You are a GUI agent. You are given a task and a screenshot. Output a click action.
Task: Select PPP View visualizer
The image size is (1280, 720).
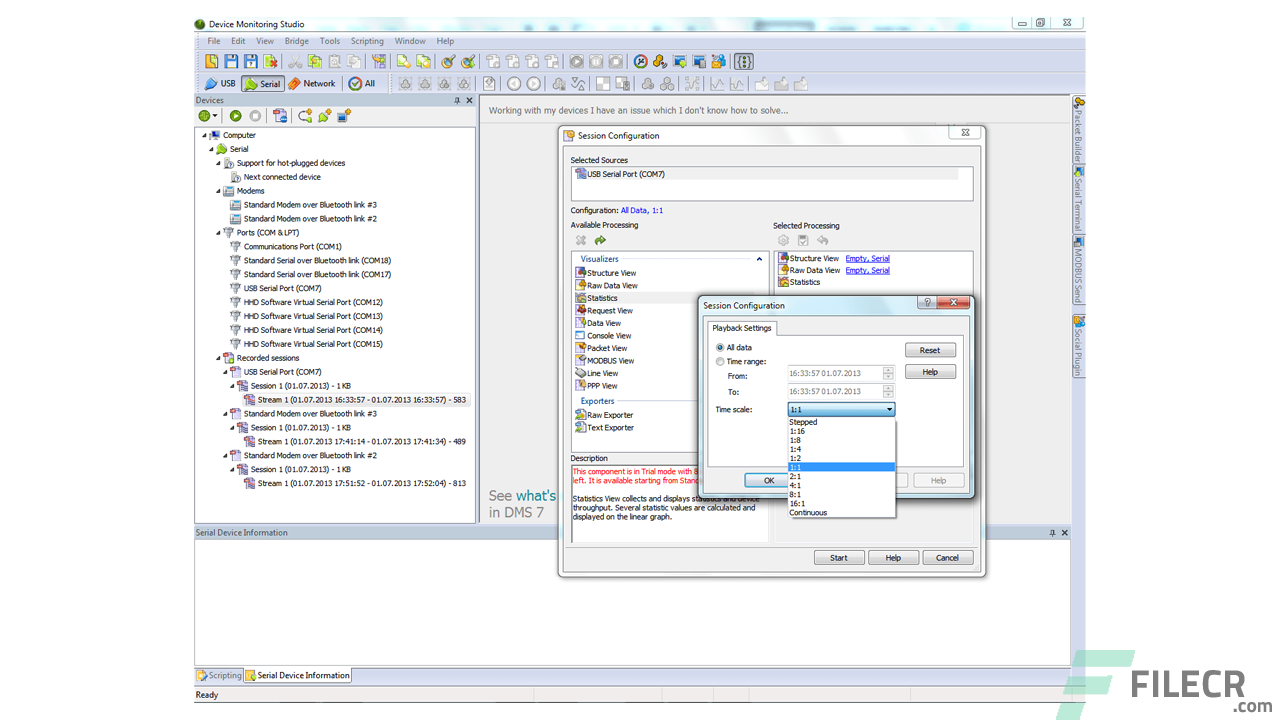[x=596, y=386]
